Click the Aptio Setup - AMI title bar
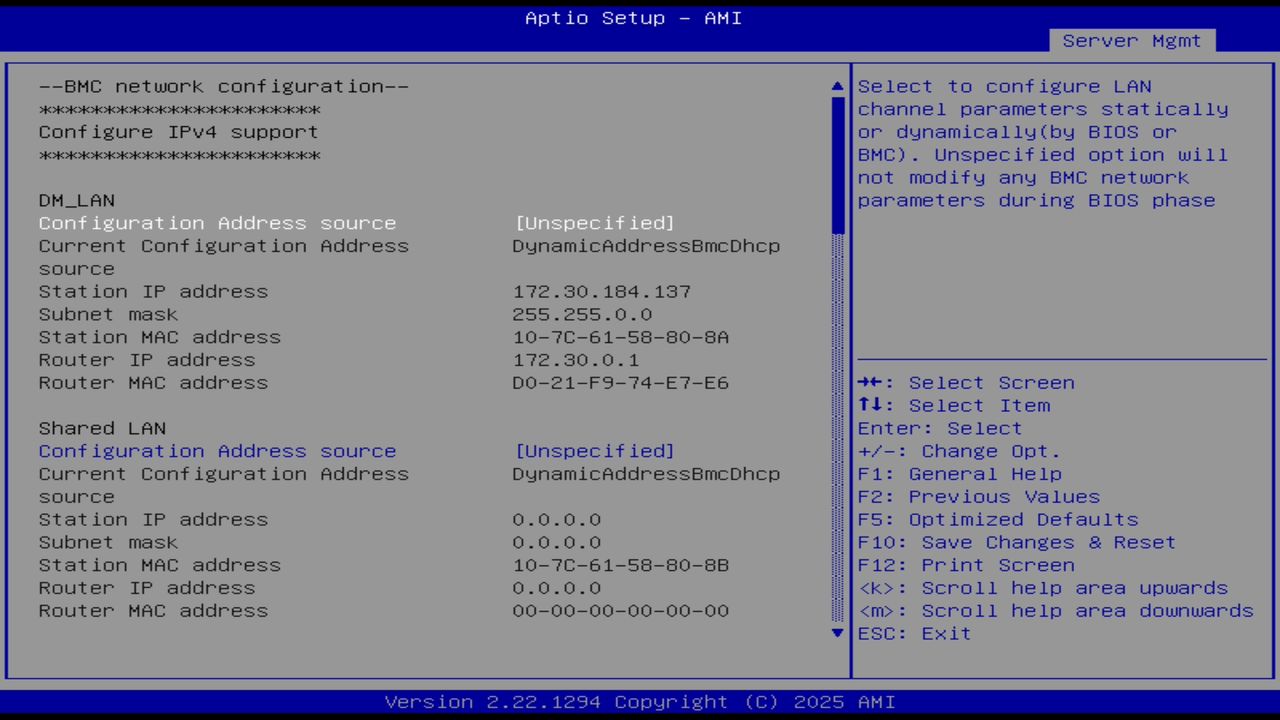Image resolution: width=1280 pixels, height=720 pixels. pyautogui.click(x=632, y=18)
